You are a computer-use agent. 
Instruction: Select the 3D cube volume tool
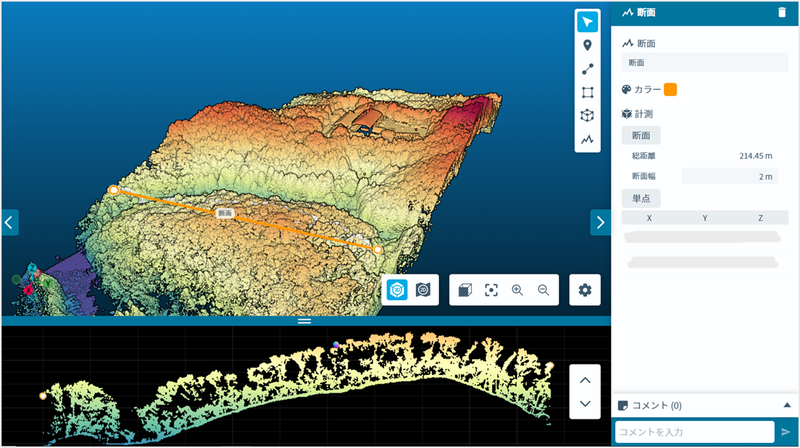[x=587, y=115]
